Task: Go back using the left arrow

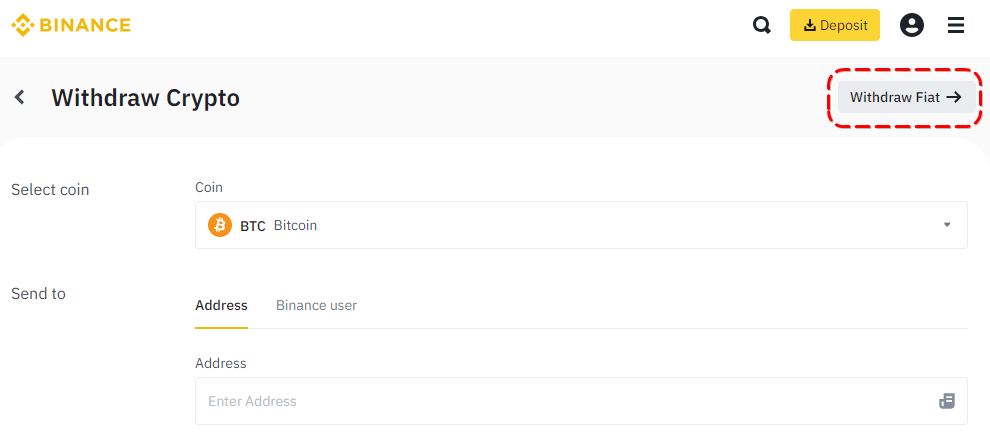Action: (x=19, y=97)
